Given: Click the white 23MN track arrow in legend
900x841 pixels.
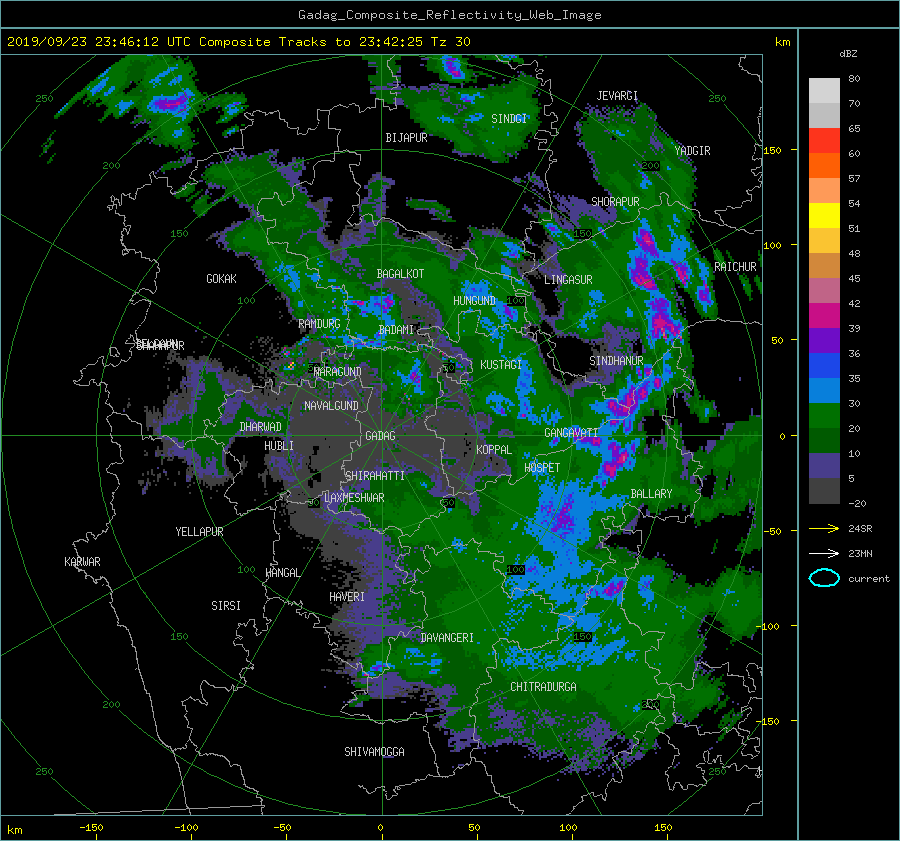Looking at the screenshot, I should click(824, 553).
